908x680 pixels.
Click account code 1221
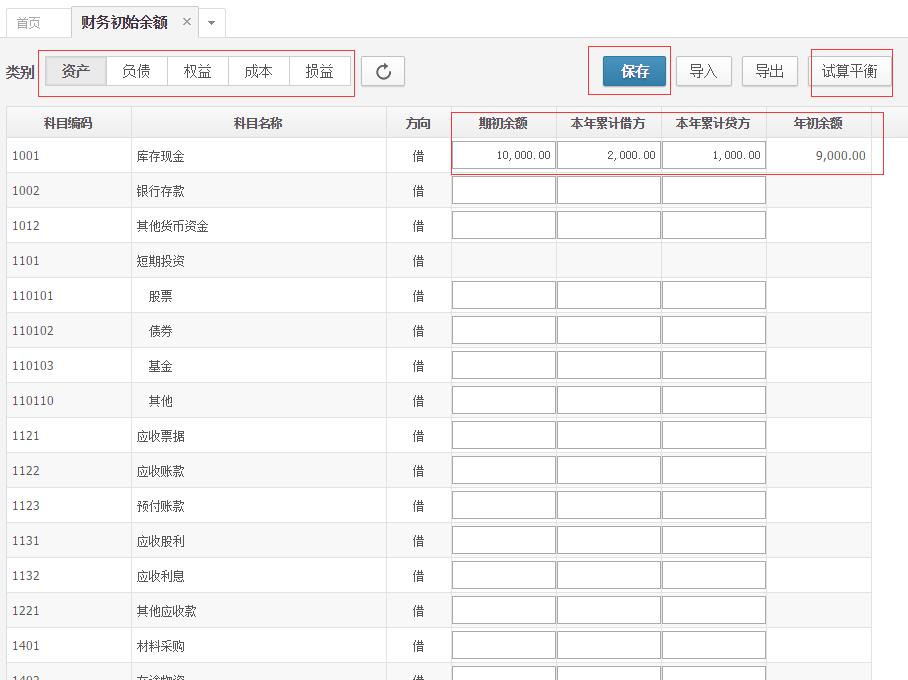coord(25,610)
